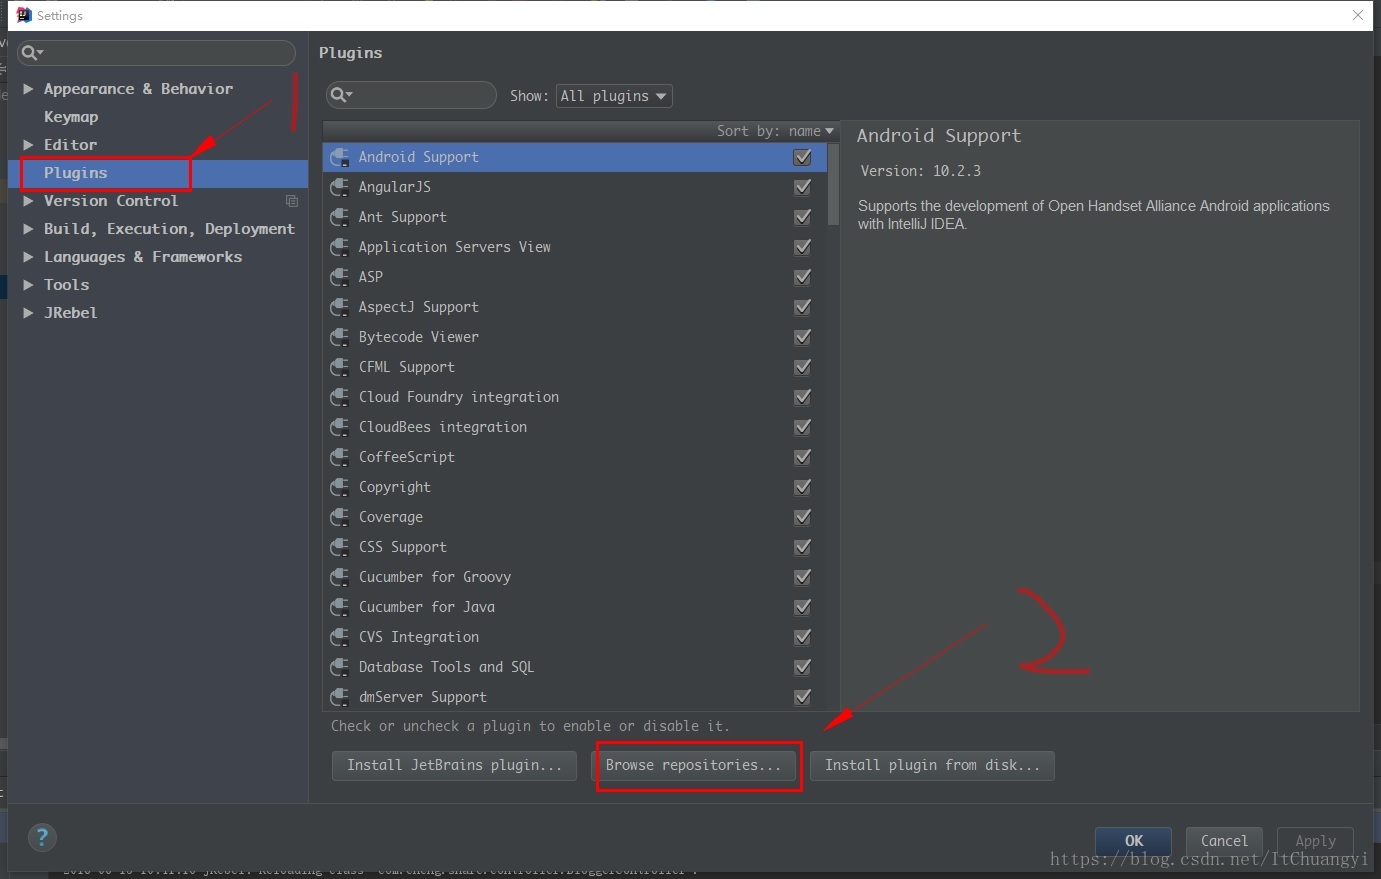This screenshot has width=1381, height=879.
Task: Click the Bytecode Viewer plugin icon
Action: tap(340, 337)
